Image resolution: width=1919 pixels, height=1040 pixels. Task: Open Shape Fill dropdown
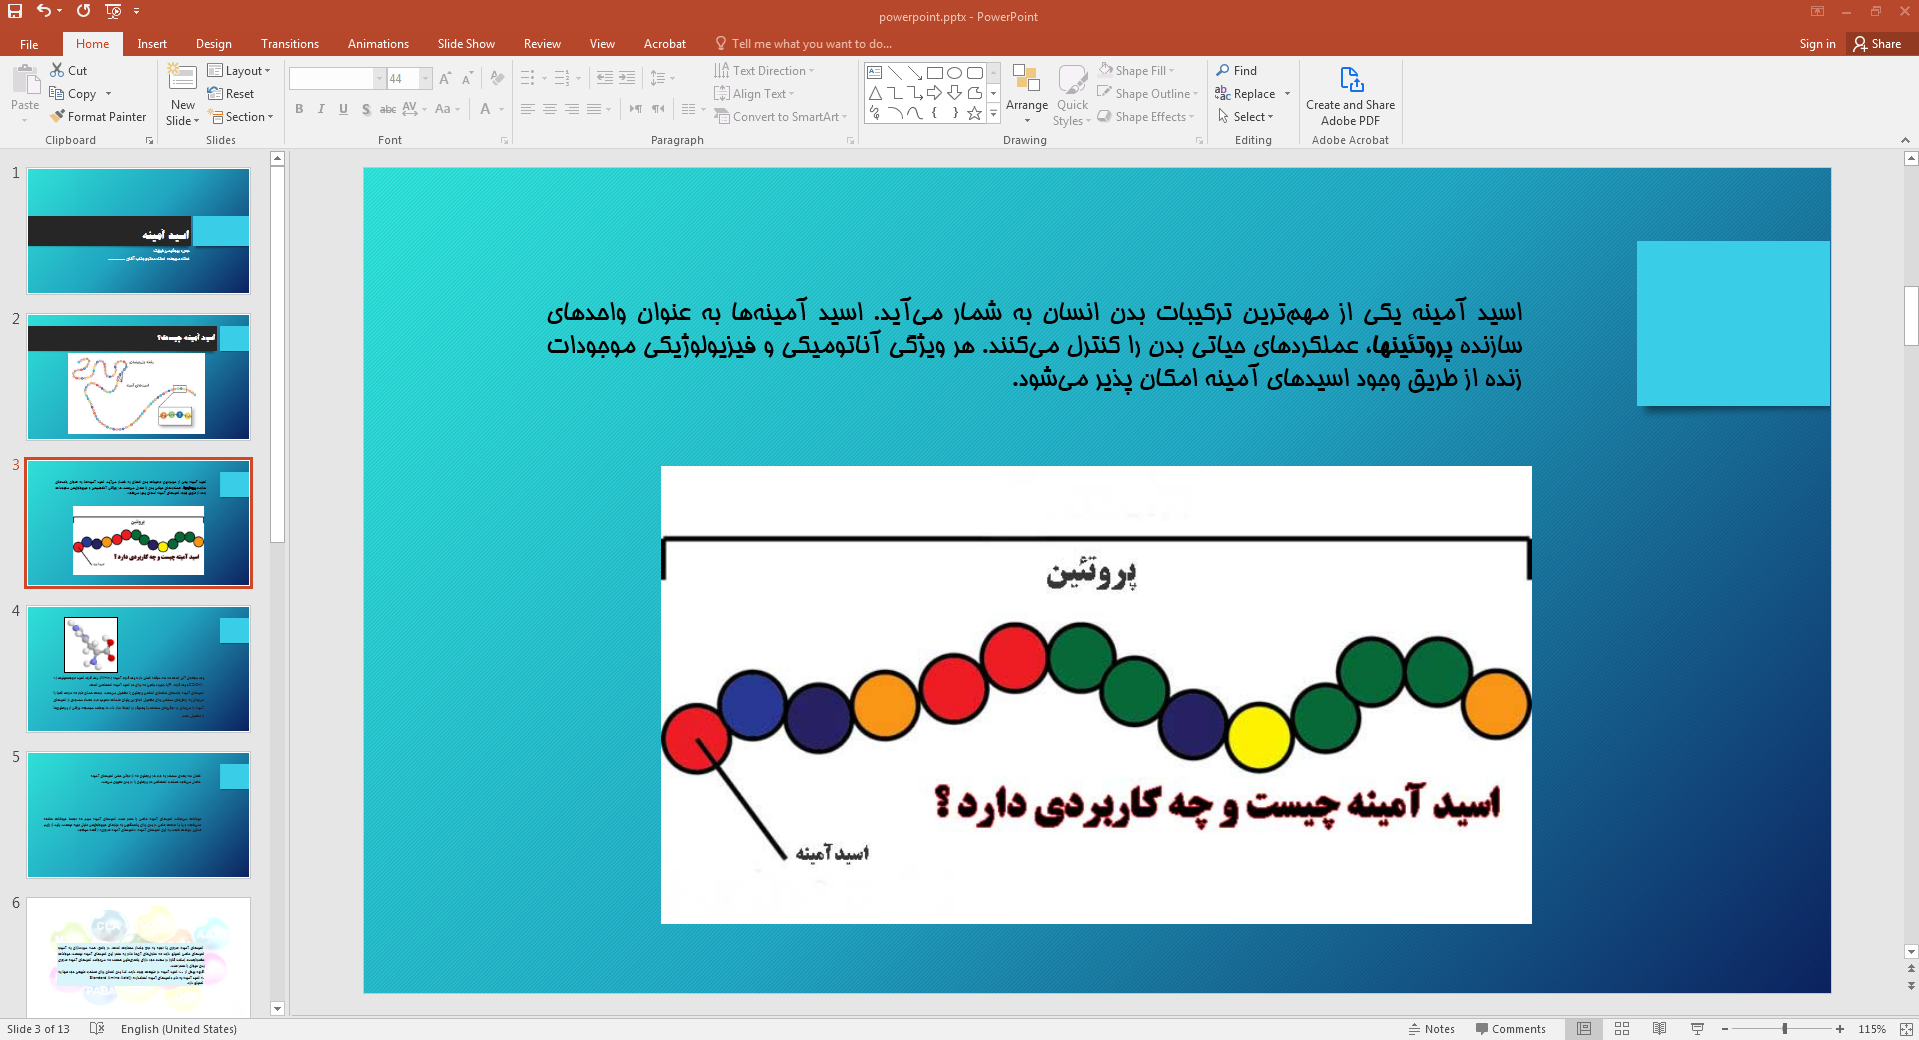1136,71
